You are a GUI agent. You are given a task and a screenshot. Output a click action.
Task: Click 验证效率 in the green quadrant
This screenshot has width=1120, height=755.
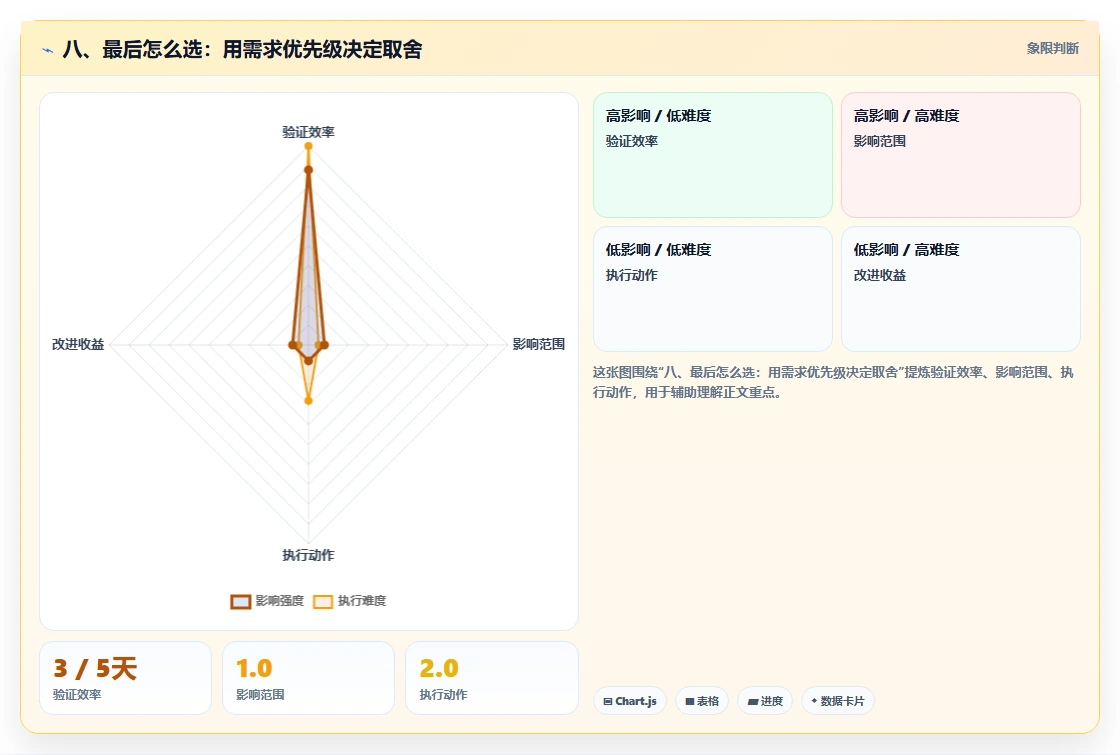pyautogui.click(x=631, y=141)
